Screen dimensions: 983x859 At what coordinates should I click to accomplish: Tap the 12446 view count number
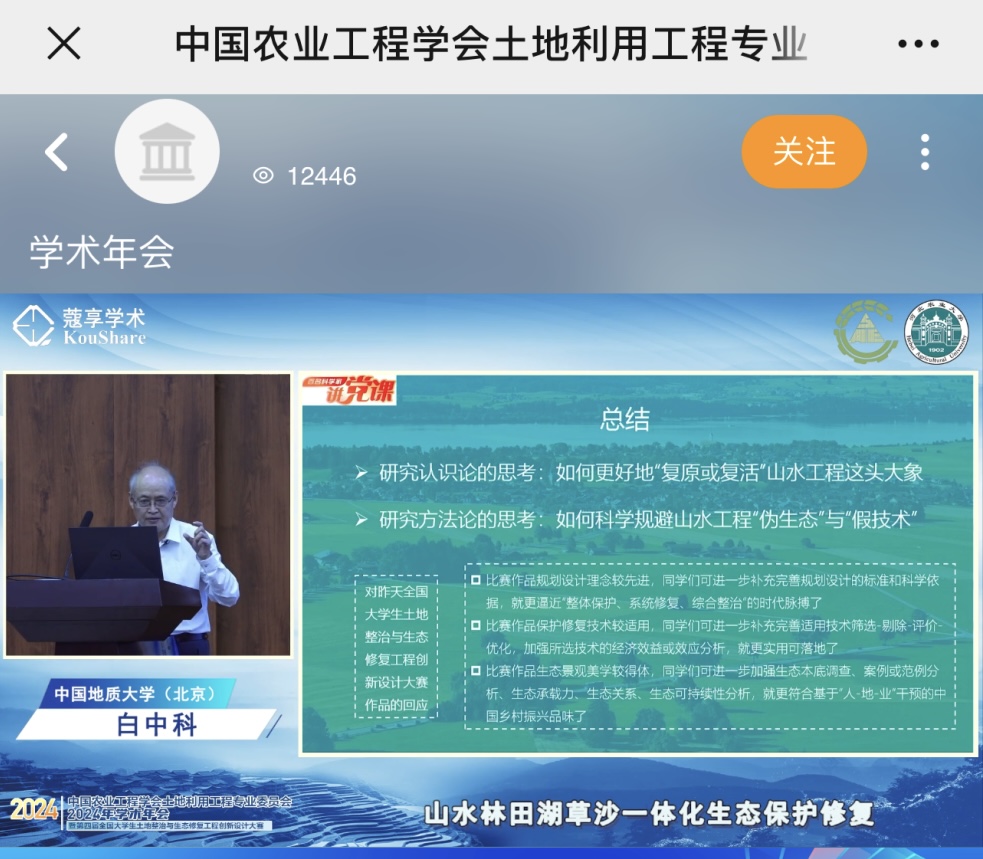tap(322, 176)
